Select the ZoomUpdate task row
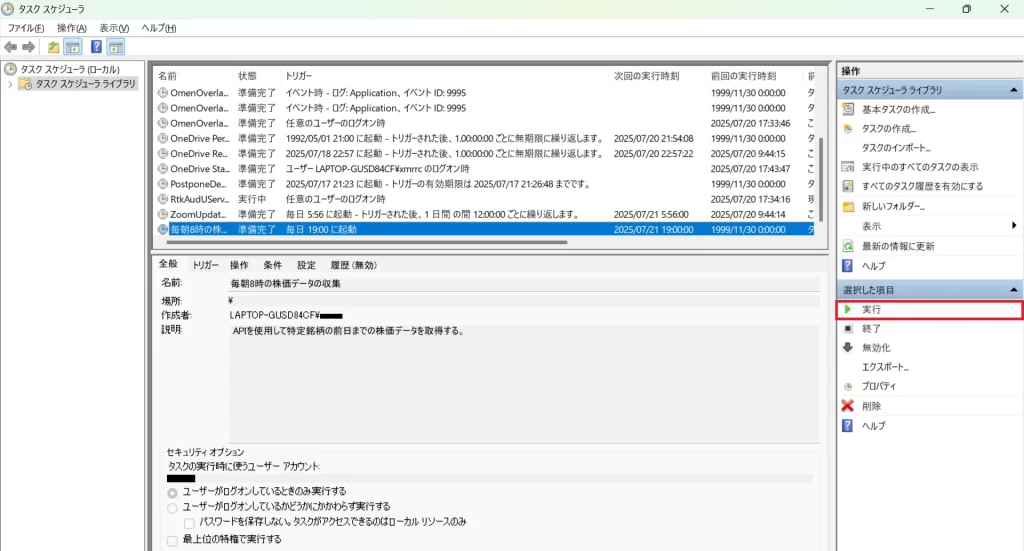This screenshot has width=1024, height=551. (196, 214)
